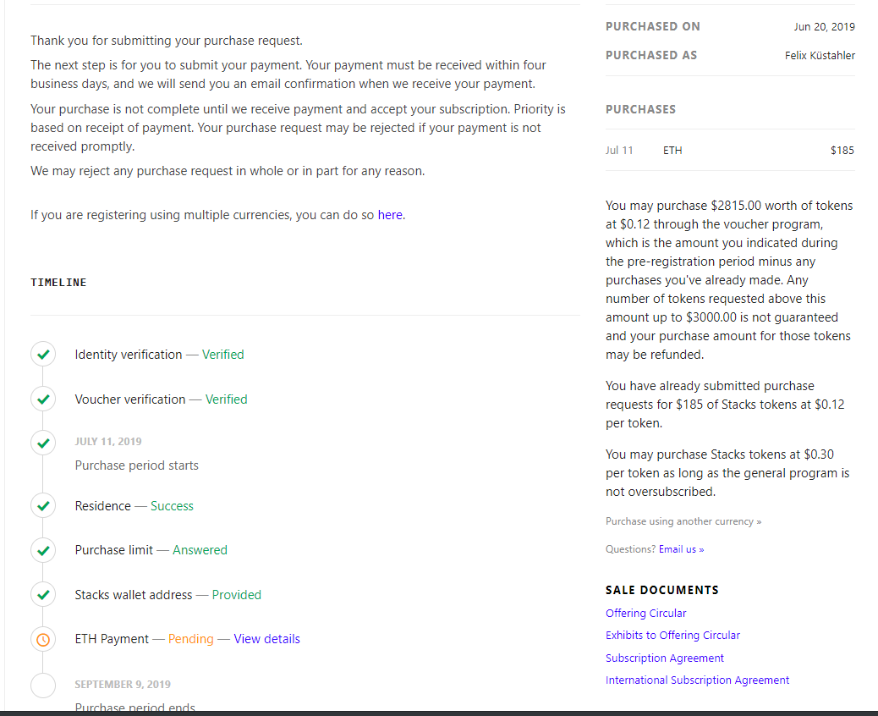Click the Voucher verification checkmark icon

(x=43, y=399)
